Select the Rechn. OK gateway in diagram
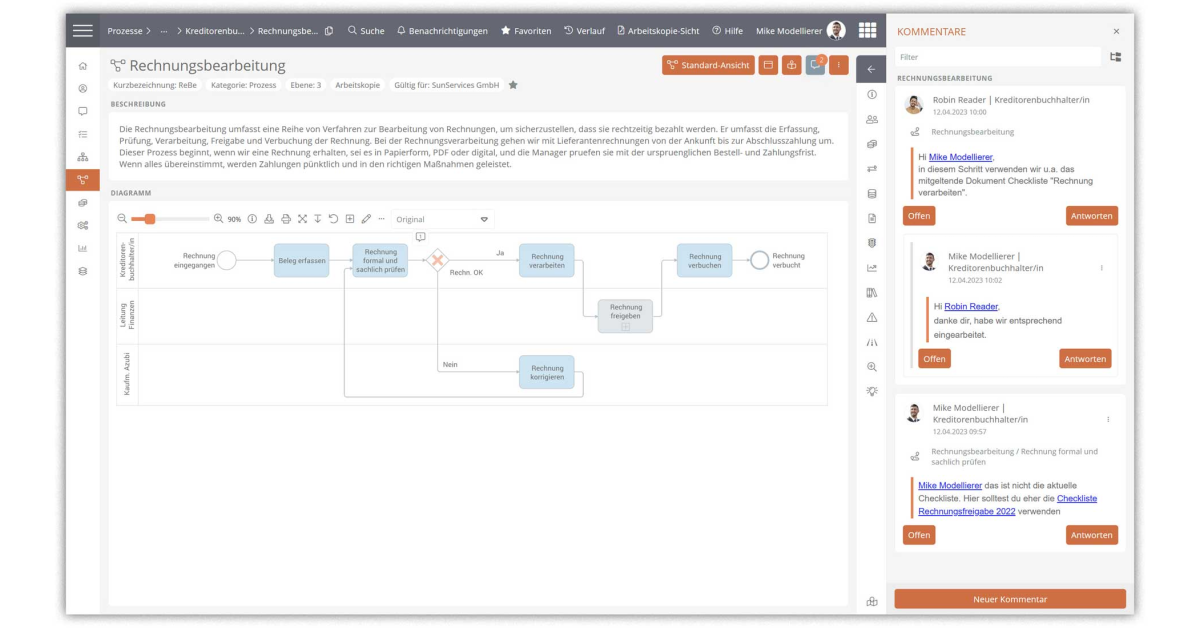 coord(437,260)
